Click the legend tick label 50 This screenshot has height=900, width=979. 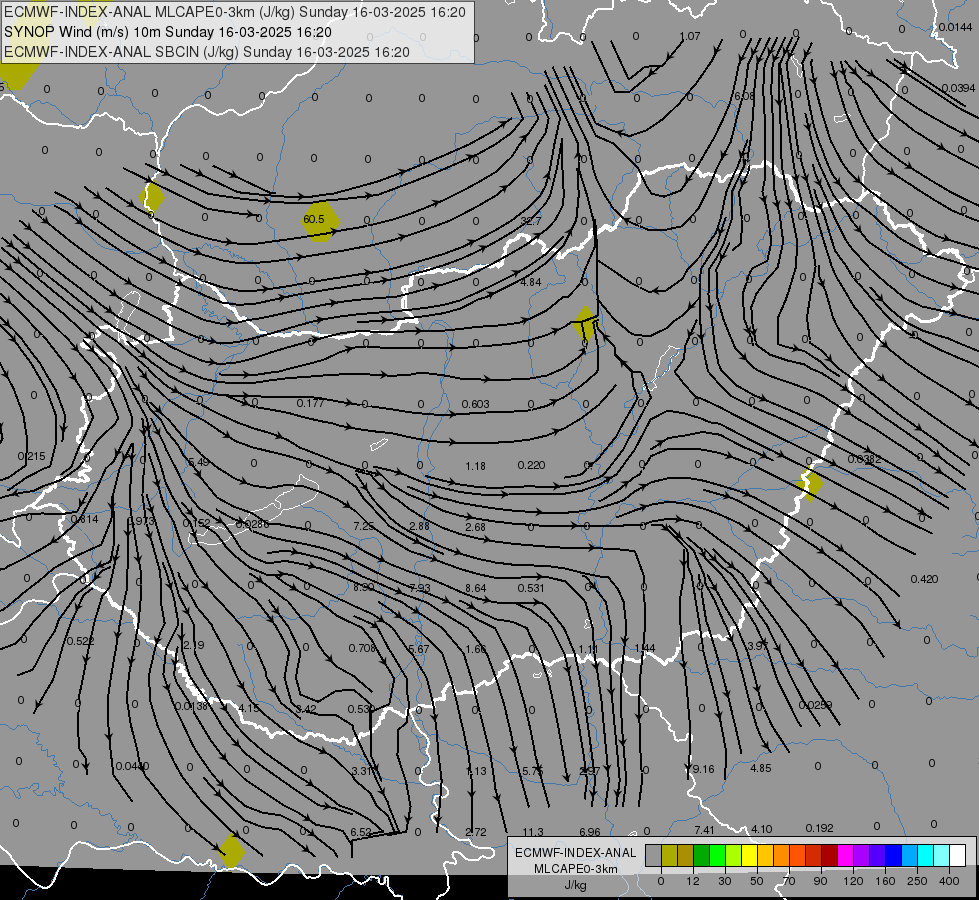[756, 881]
